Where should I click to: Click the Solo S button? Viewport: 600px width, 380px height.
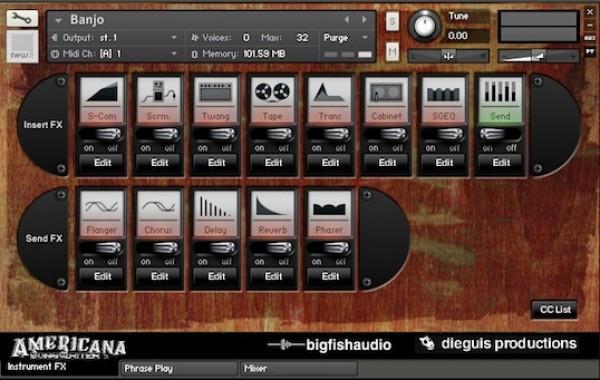[x=392, y=21]
